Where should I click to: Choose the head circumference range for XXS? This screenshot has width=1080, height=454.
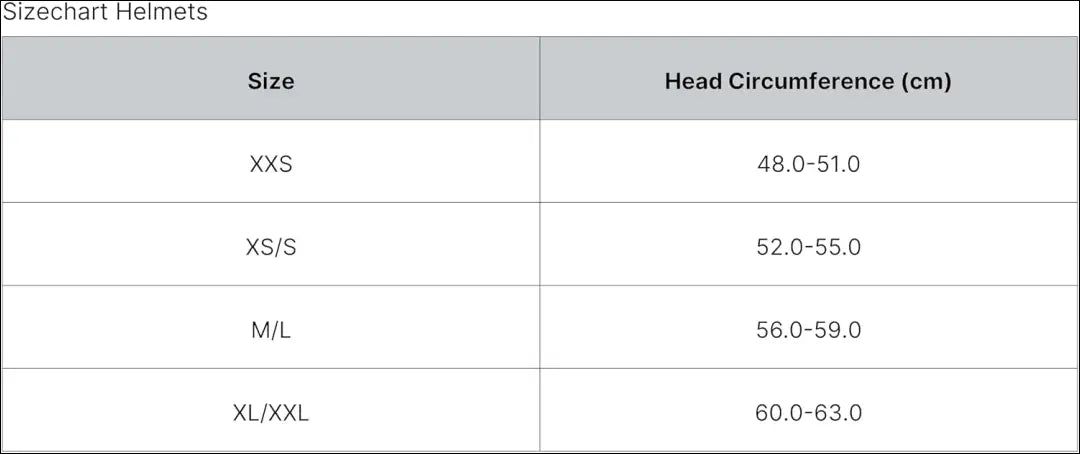coord(808,164)
